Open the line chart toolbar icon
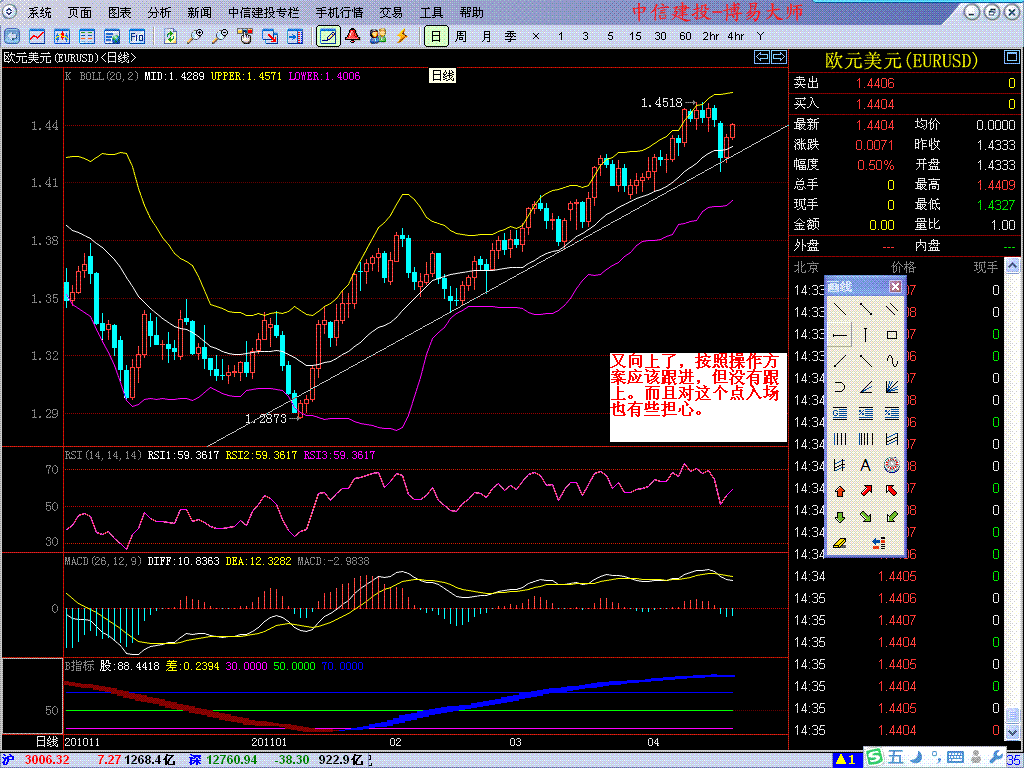 (37, 36)
